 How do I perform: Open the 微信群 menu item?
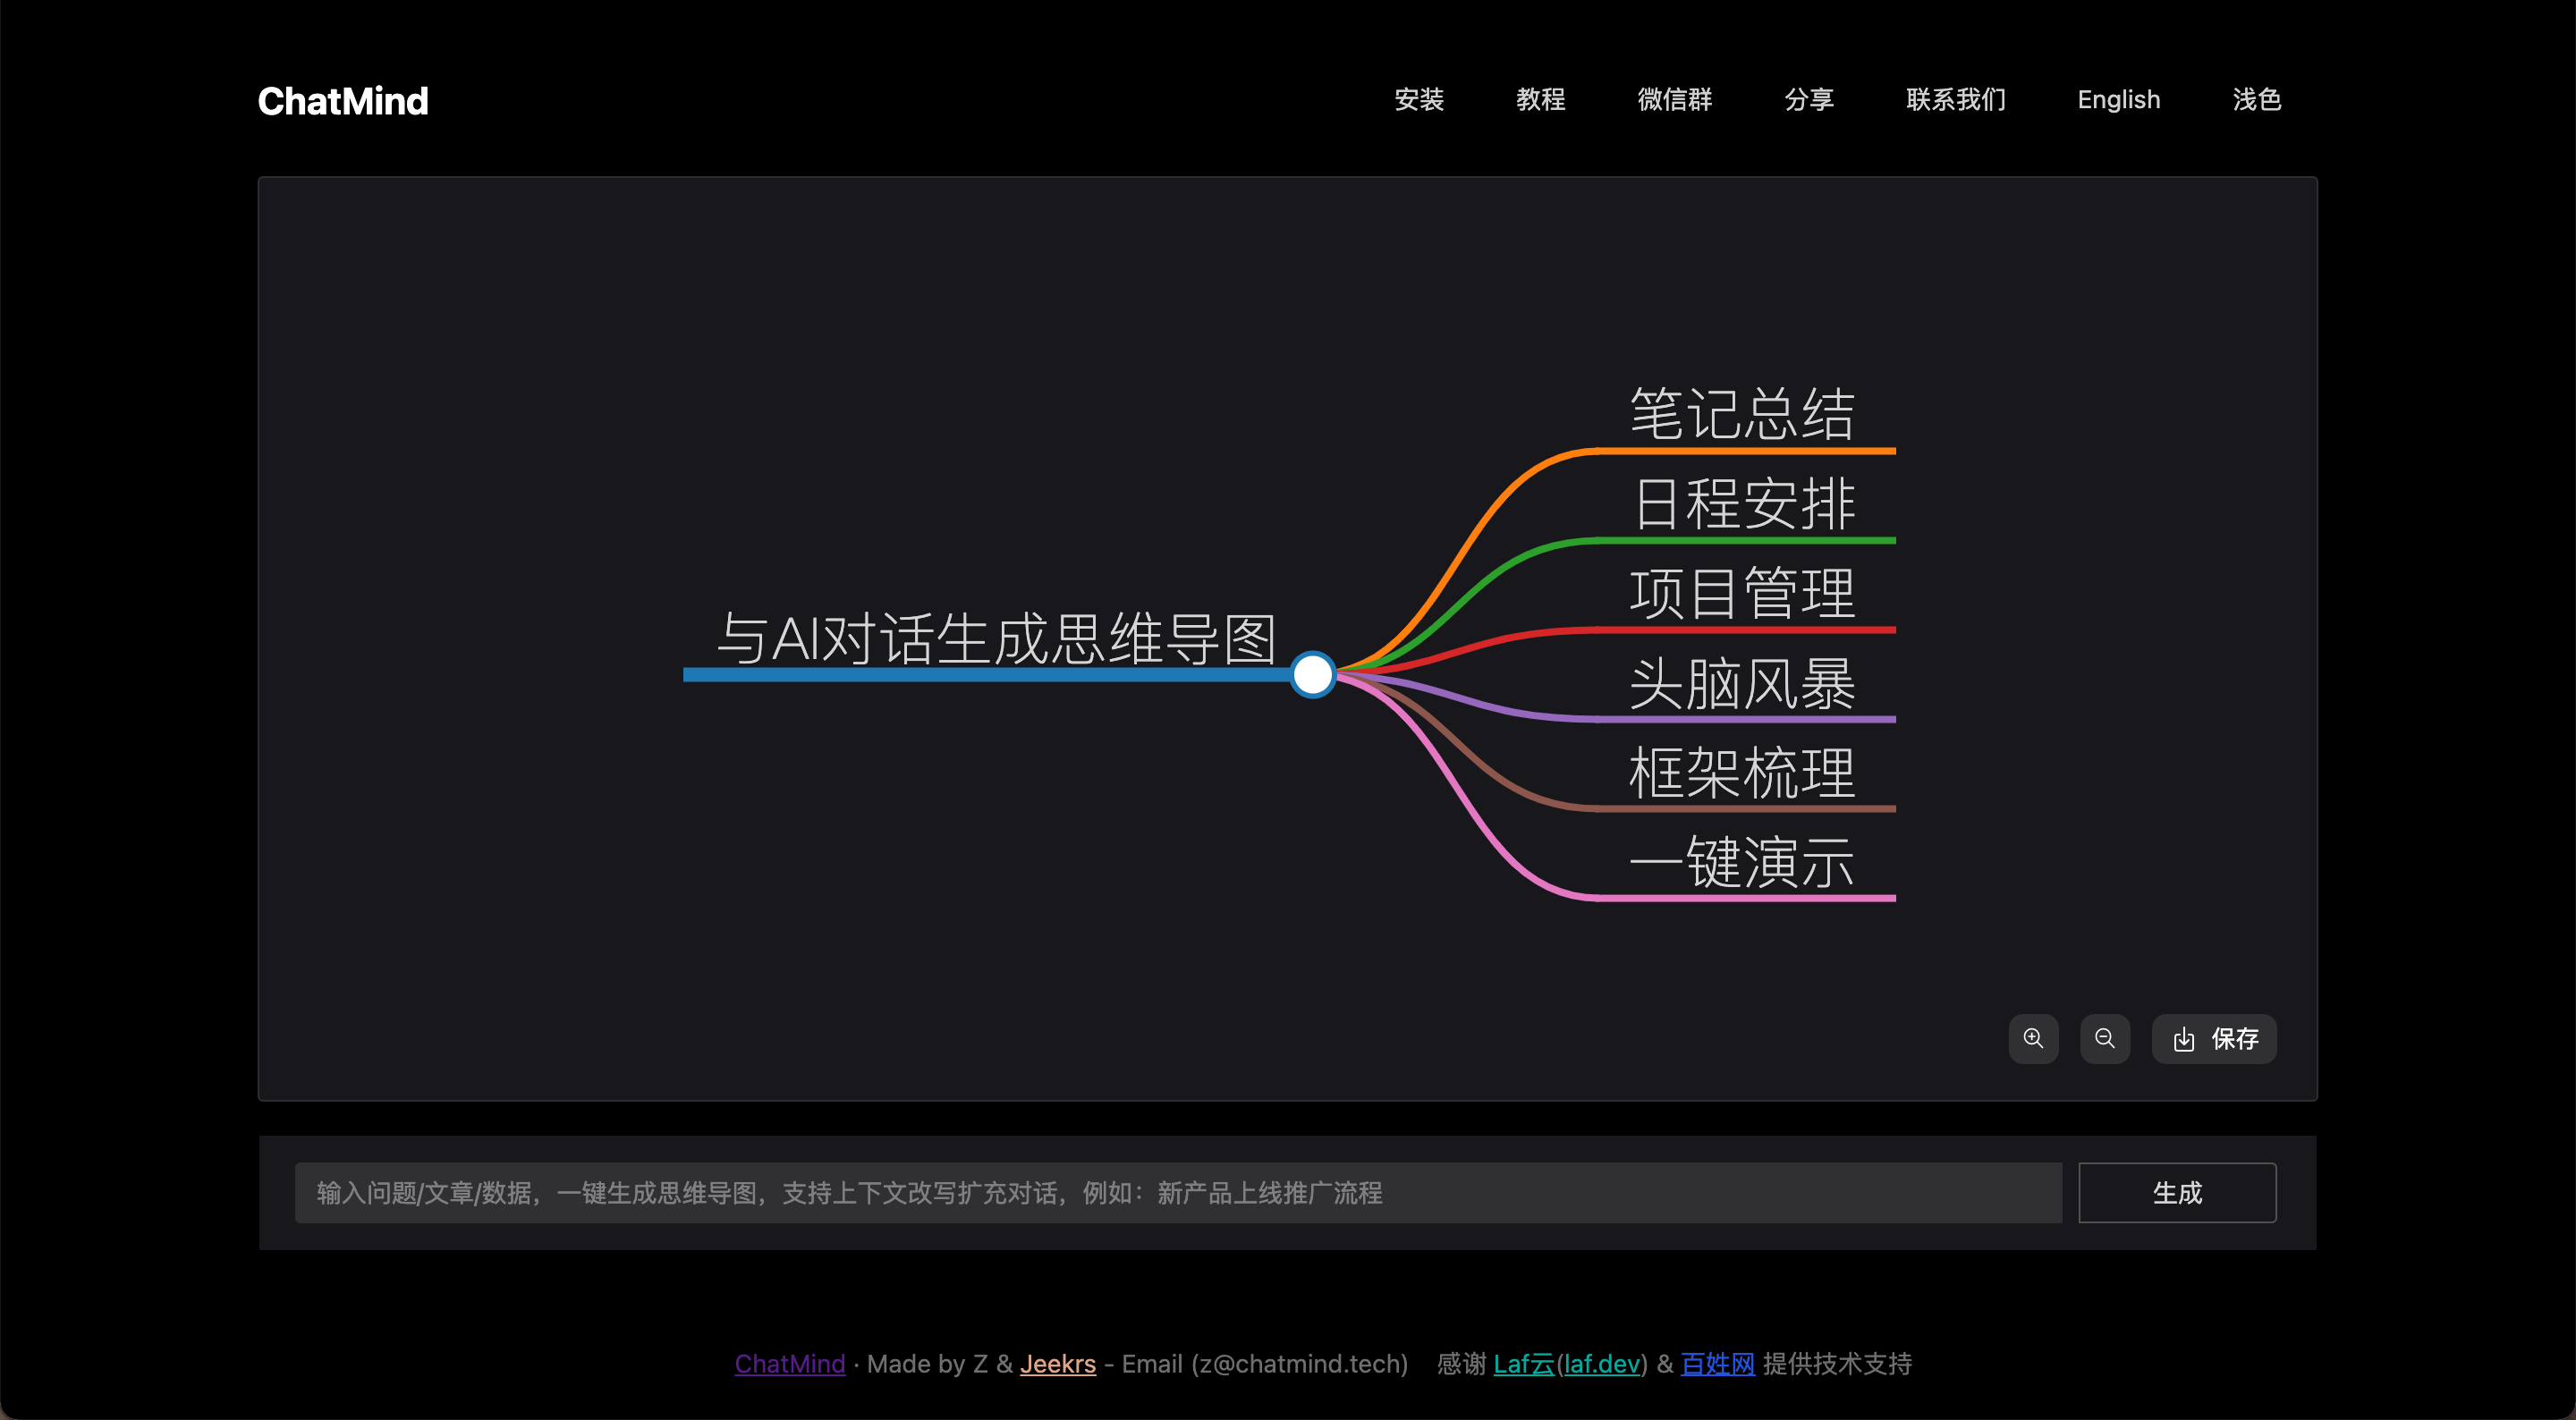point(1674,99)
